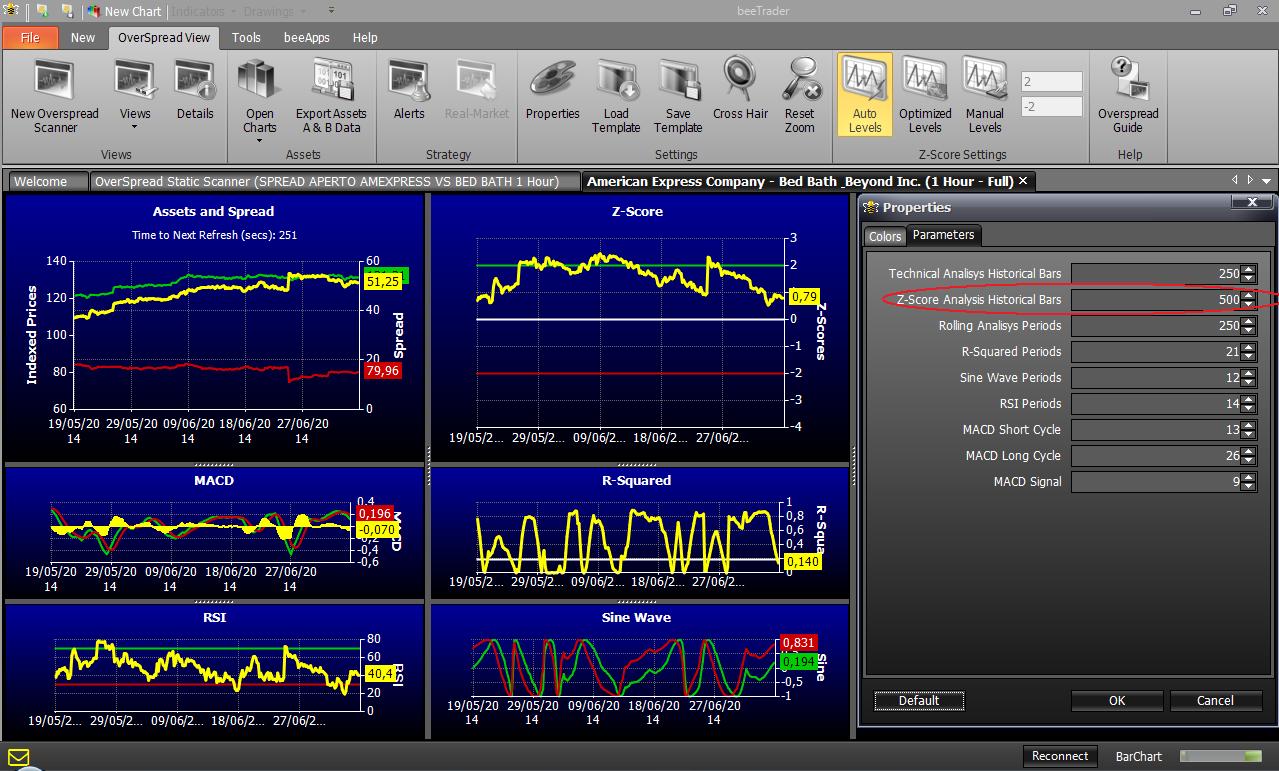Switch to the Colors tab in Properties
Viewport: 1279px width, 771px height.
click(x=885, y=236)
